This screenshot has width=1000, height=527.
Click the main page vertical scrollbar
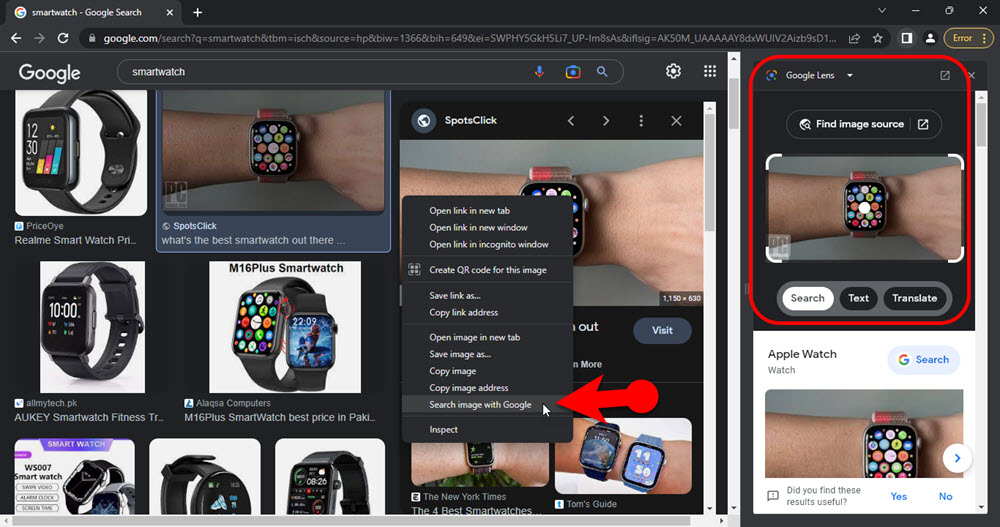733,102
